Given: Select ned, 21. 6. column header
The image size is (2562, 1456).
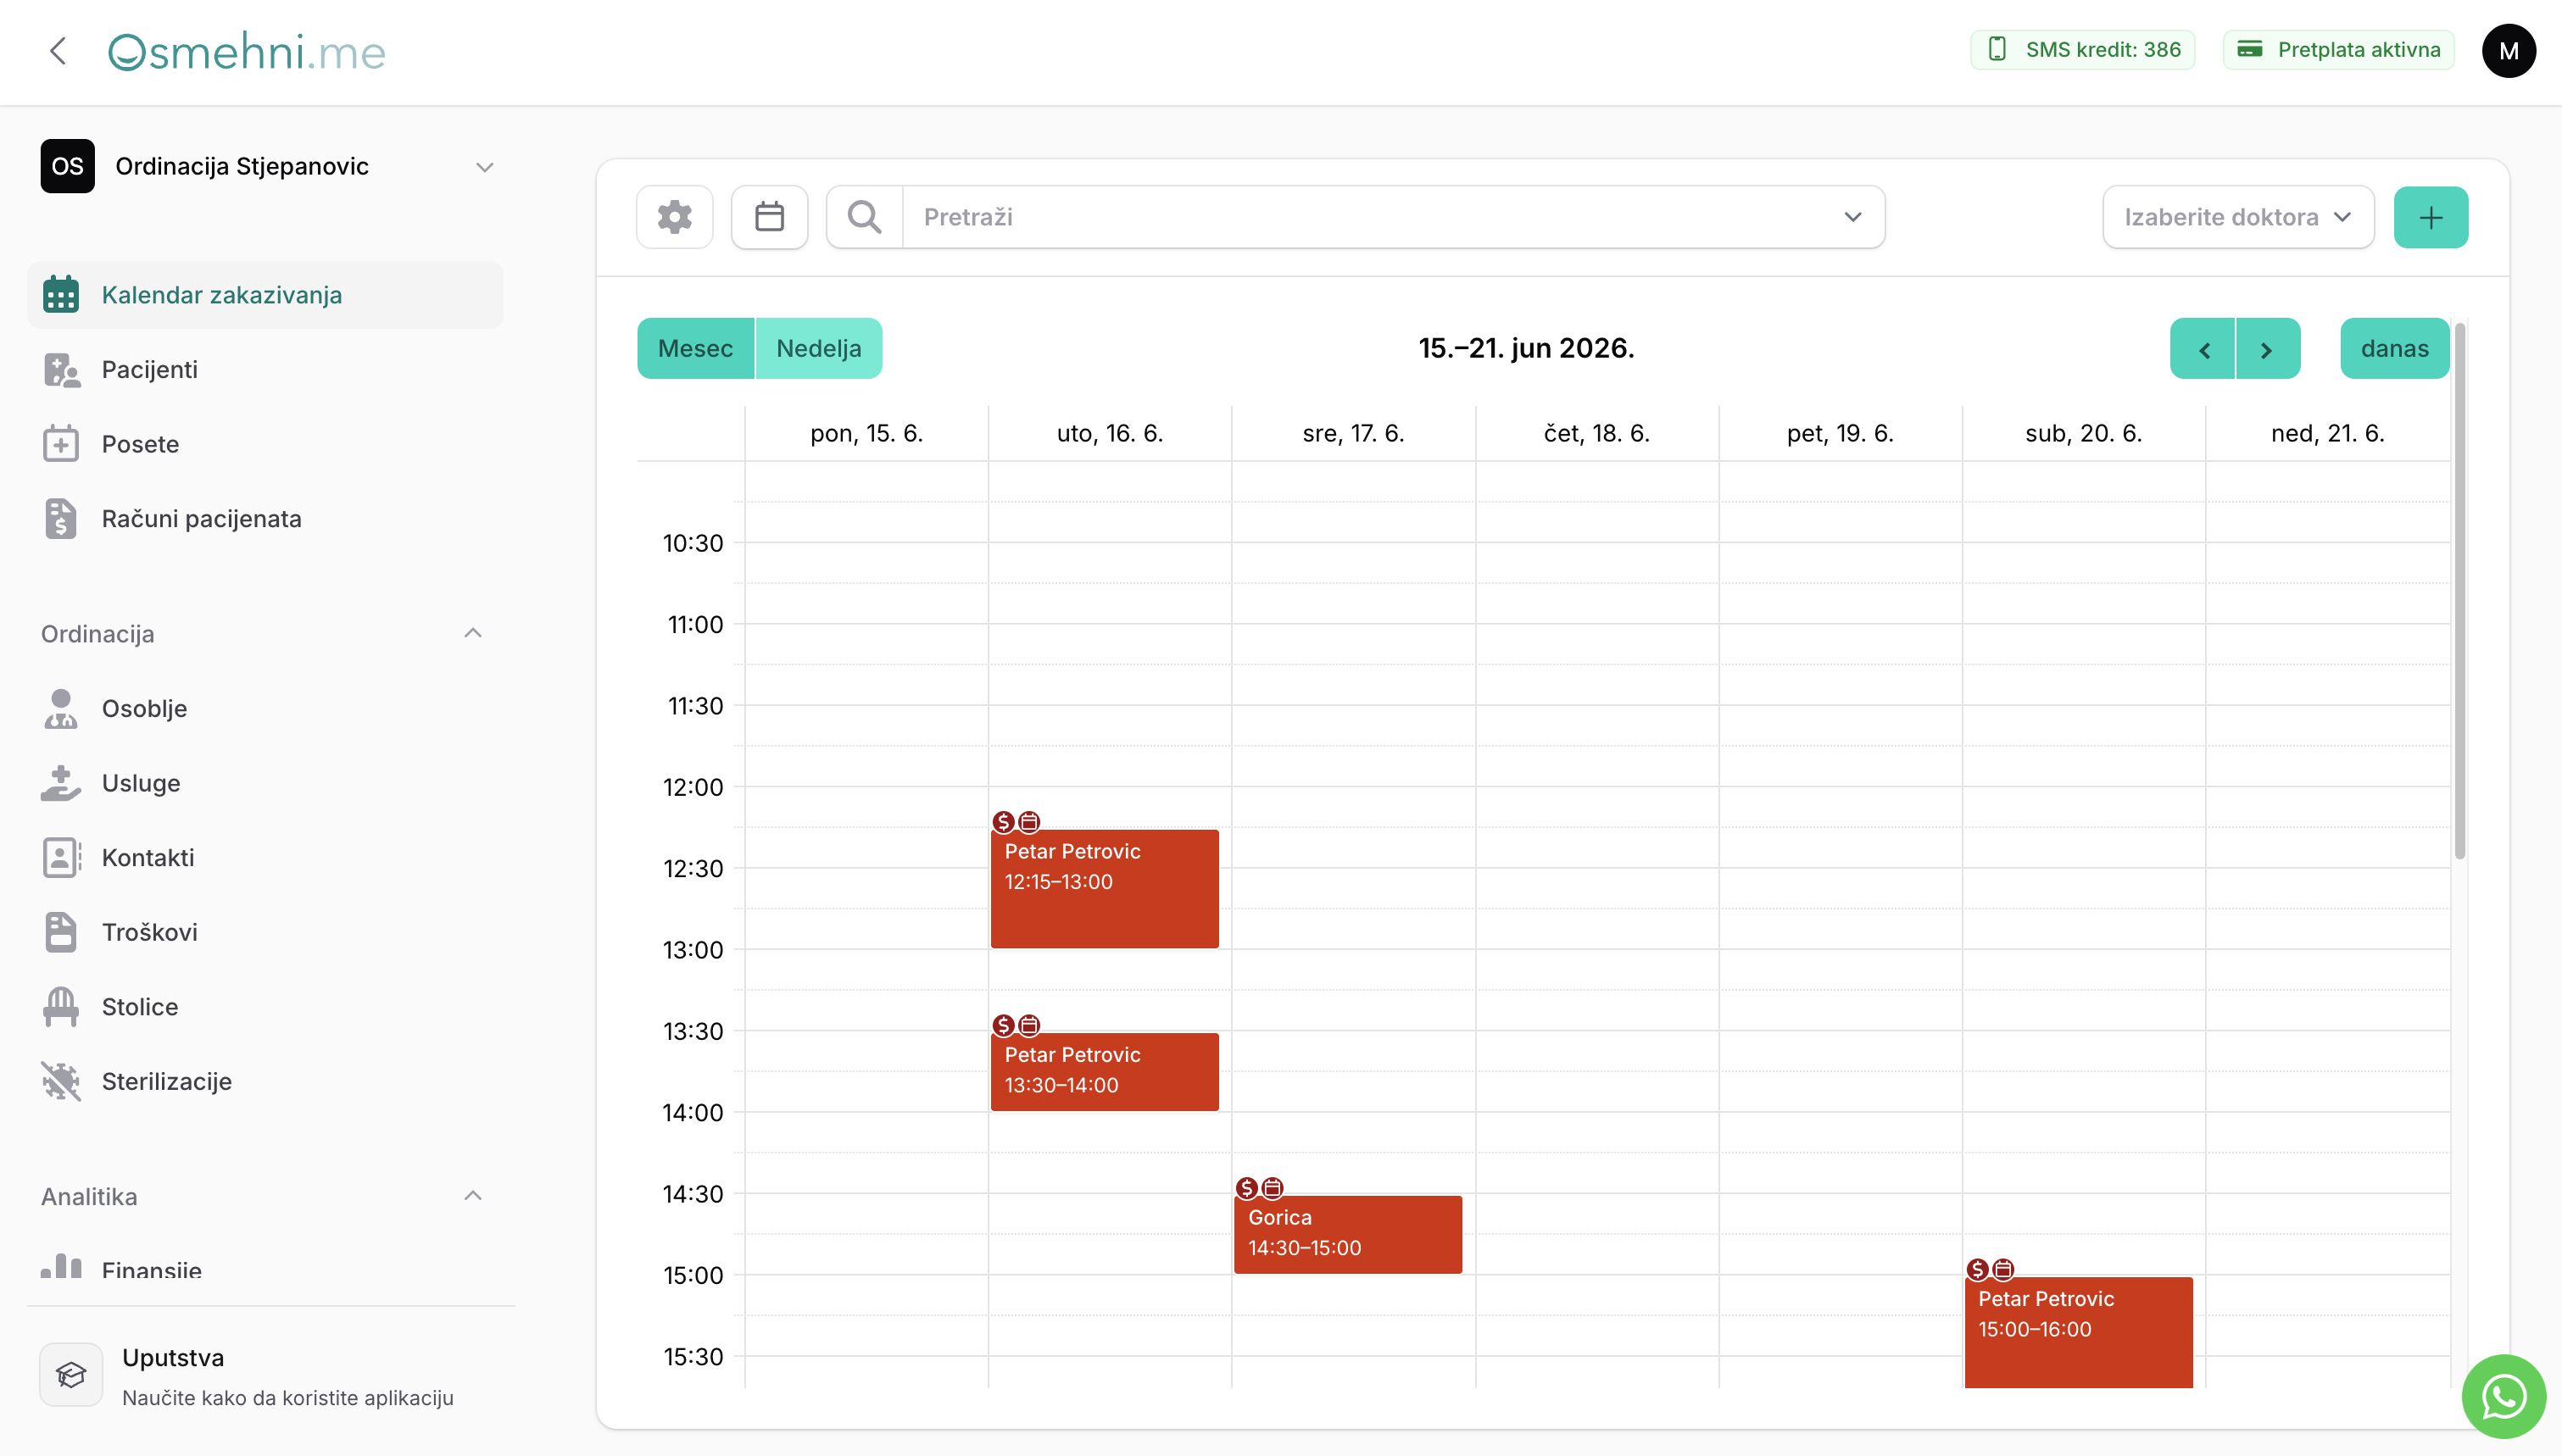Looking at the screenshot, I should (x=2327, y=433).
